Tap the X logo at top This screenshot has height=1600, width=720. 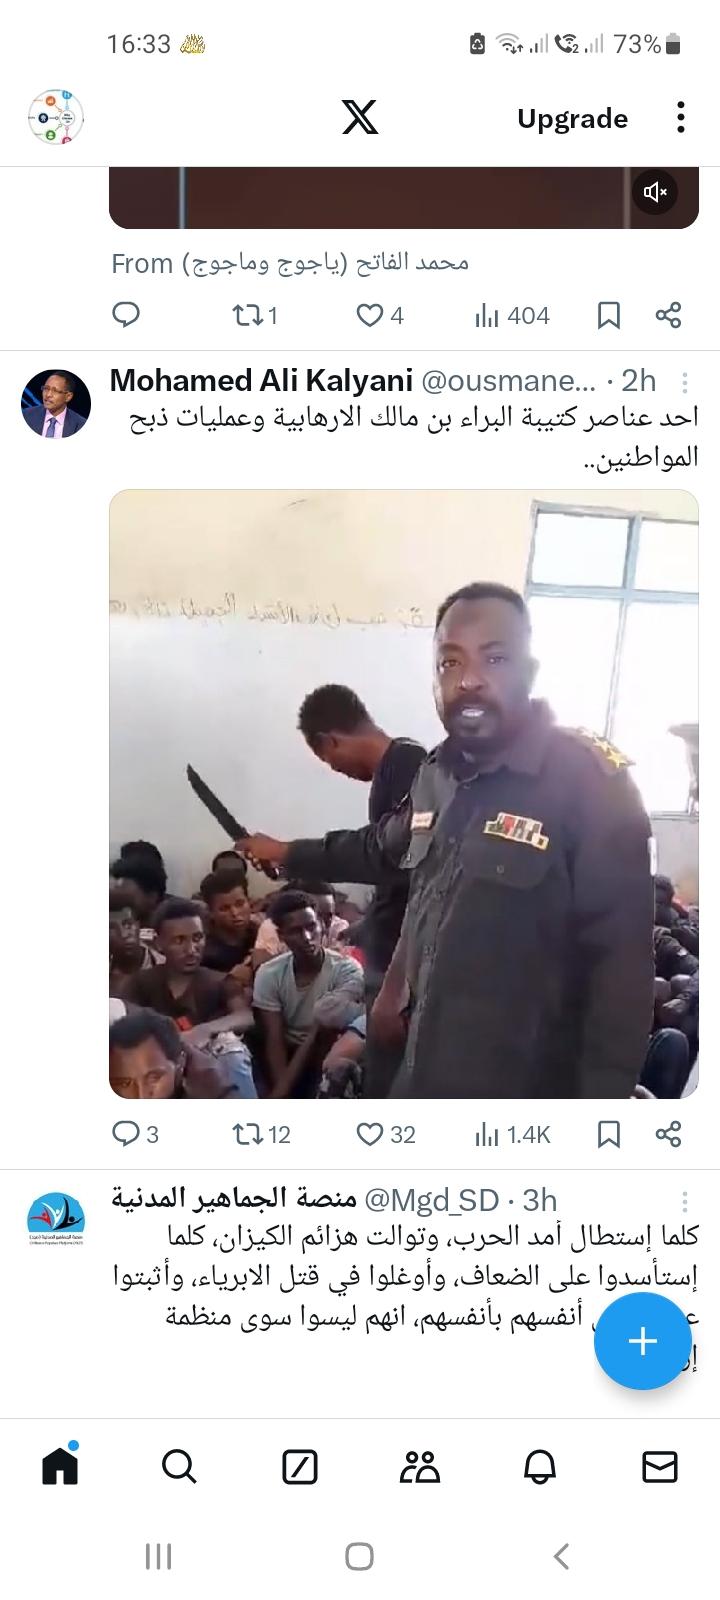pyautogui.click(x=360, y=118)
